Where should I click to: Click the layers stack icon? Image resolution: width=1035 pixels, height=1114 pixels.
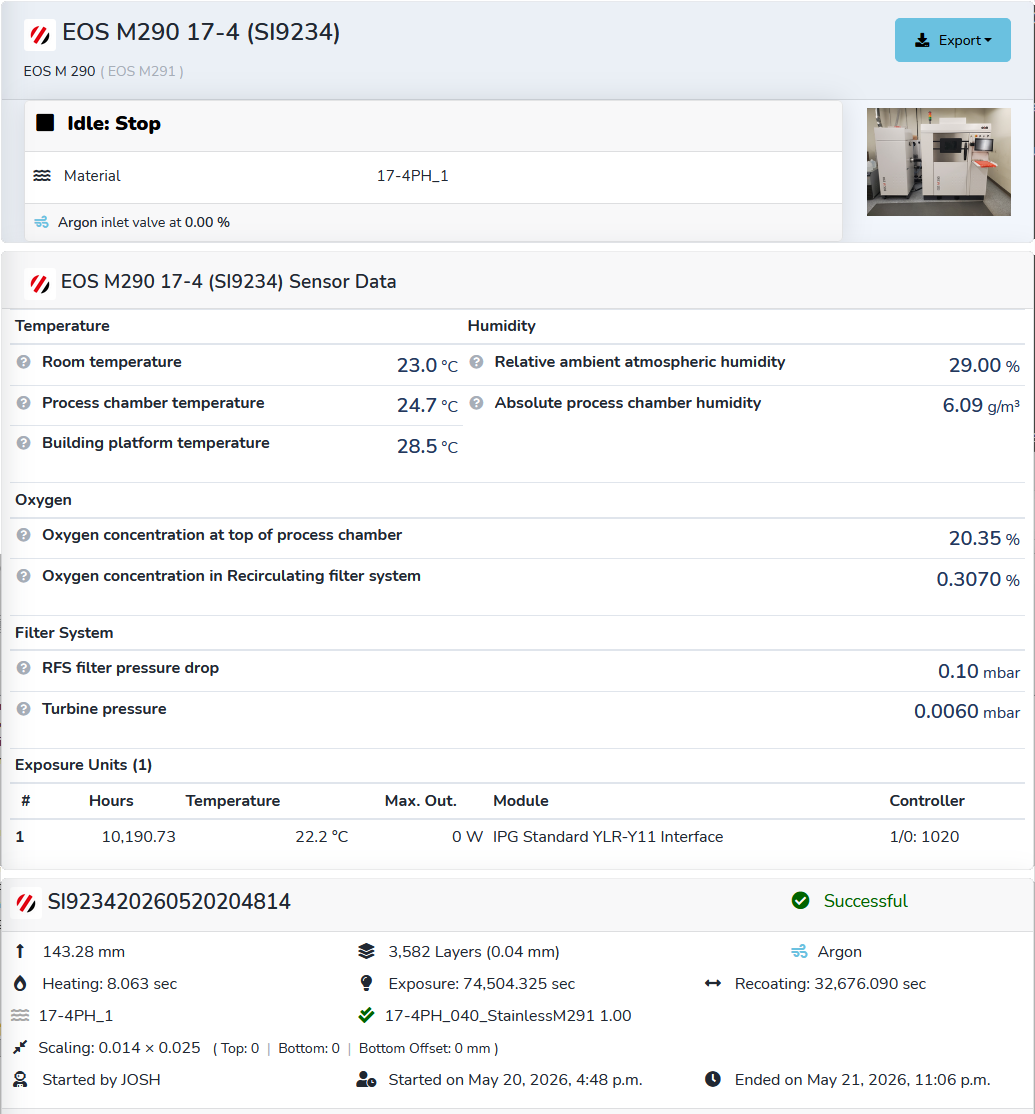[367, 951]
